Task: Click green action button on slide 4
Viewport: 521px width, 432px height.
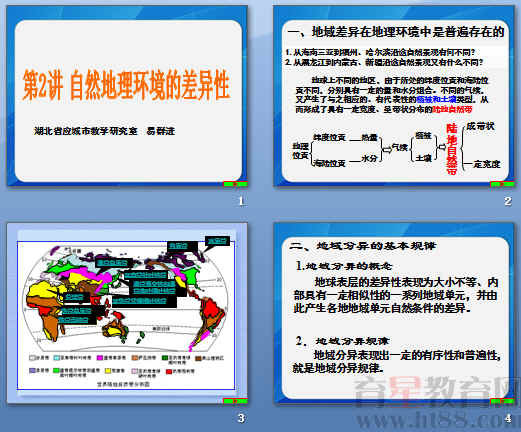Action: point(502,401)
